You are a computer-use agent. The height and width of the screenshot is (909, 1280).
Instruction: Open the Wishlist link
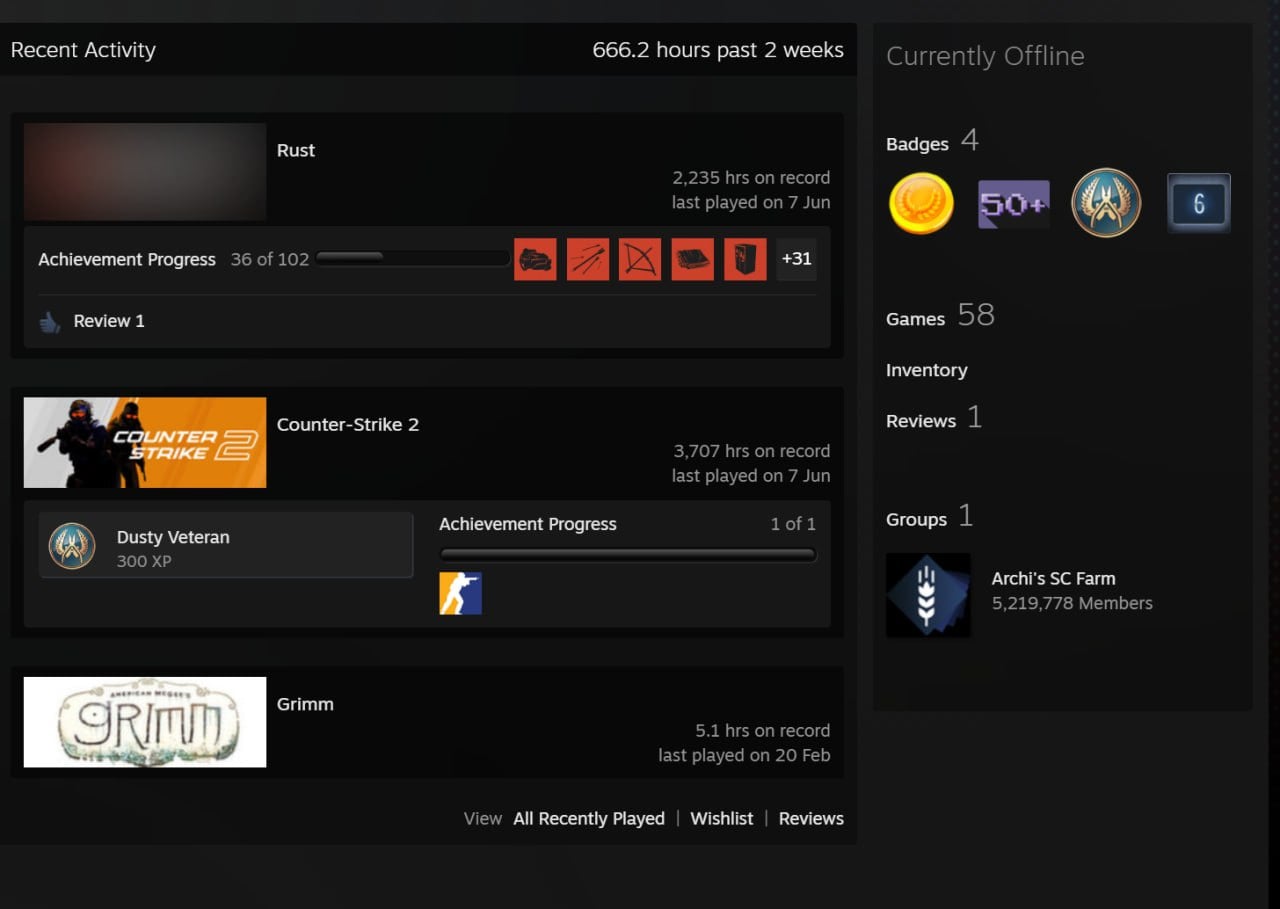(x=722, y=818)
